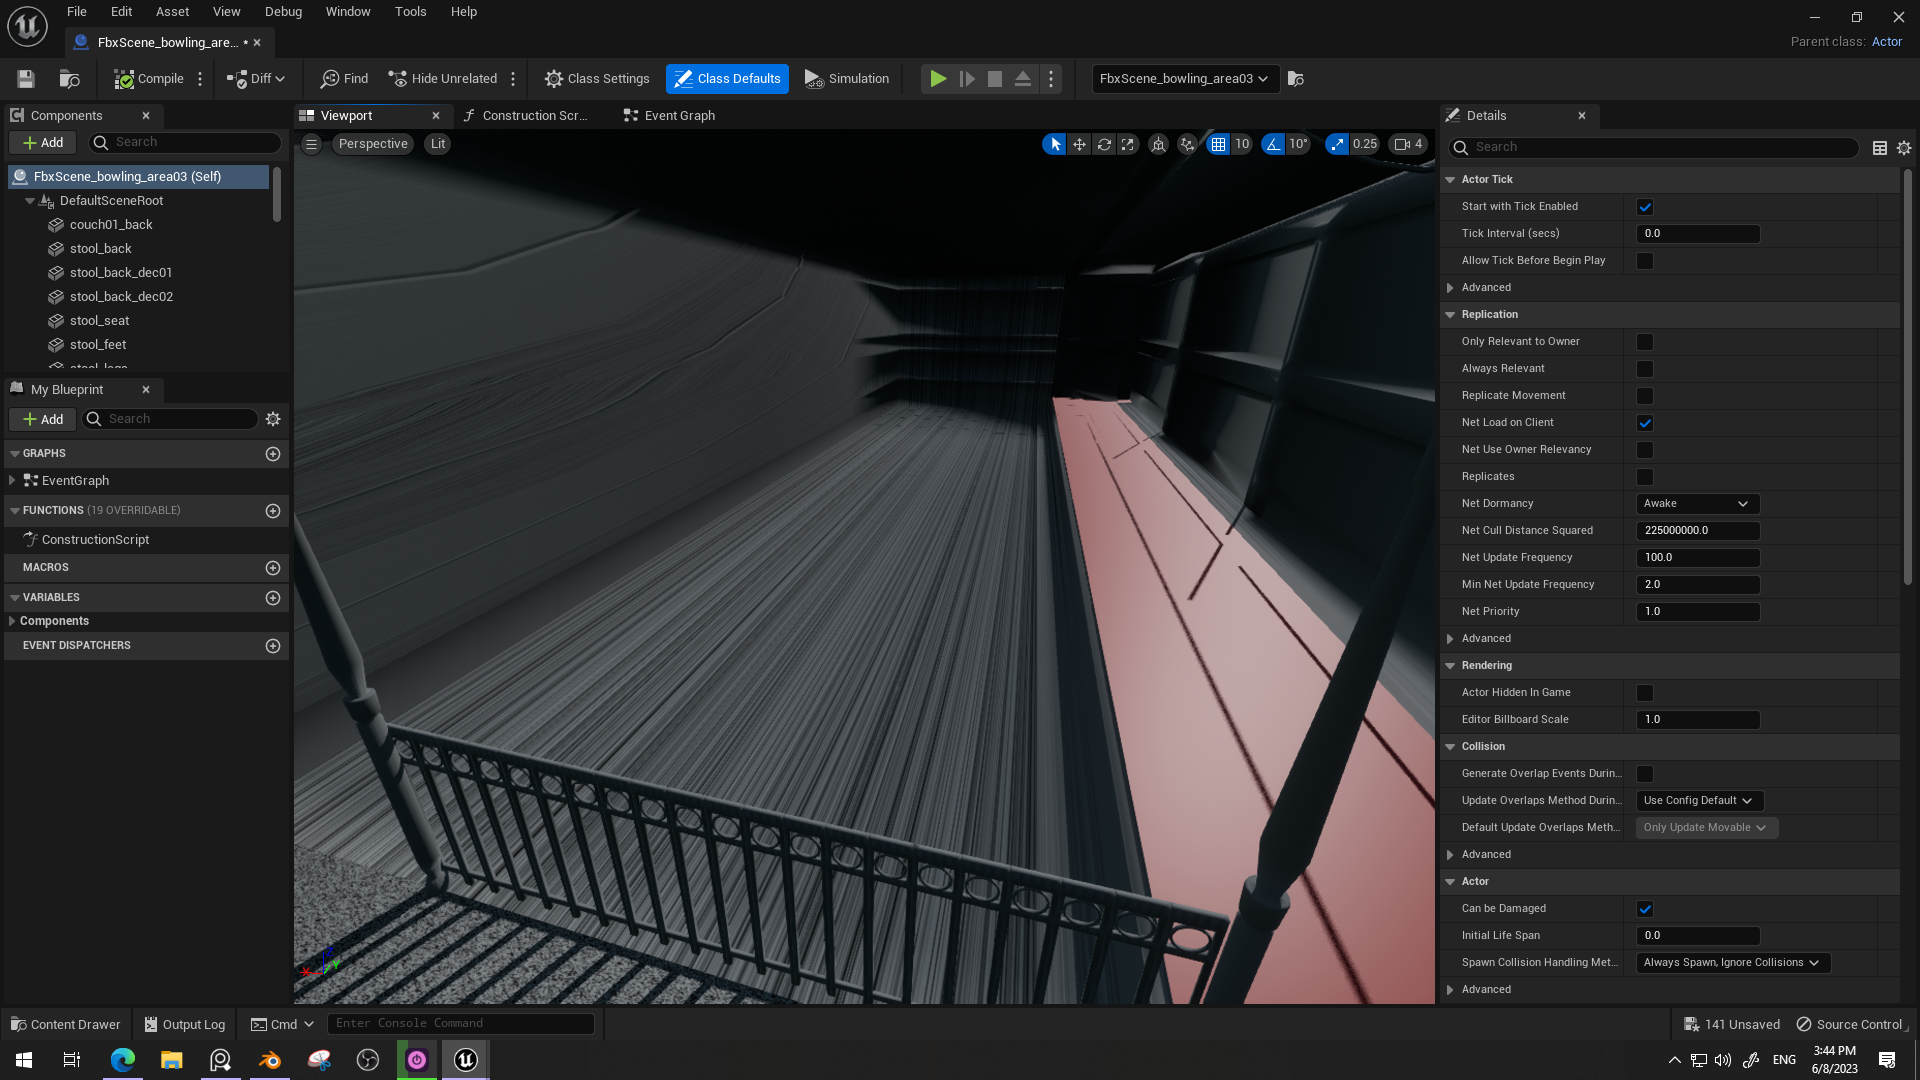
Task: Check Actor Hidden In Game
Action: (x=1645, y=693)
